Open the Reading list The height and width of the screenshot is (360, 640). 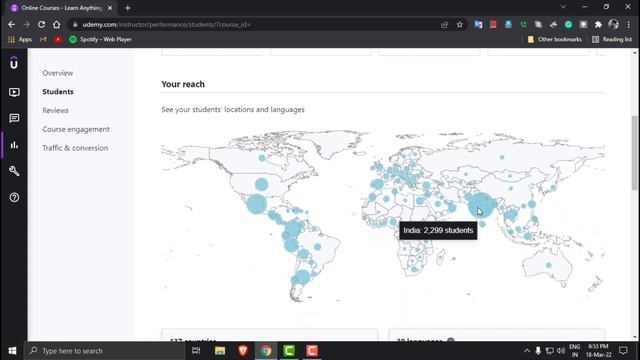coord(612,40)
